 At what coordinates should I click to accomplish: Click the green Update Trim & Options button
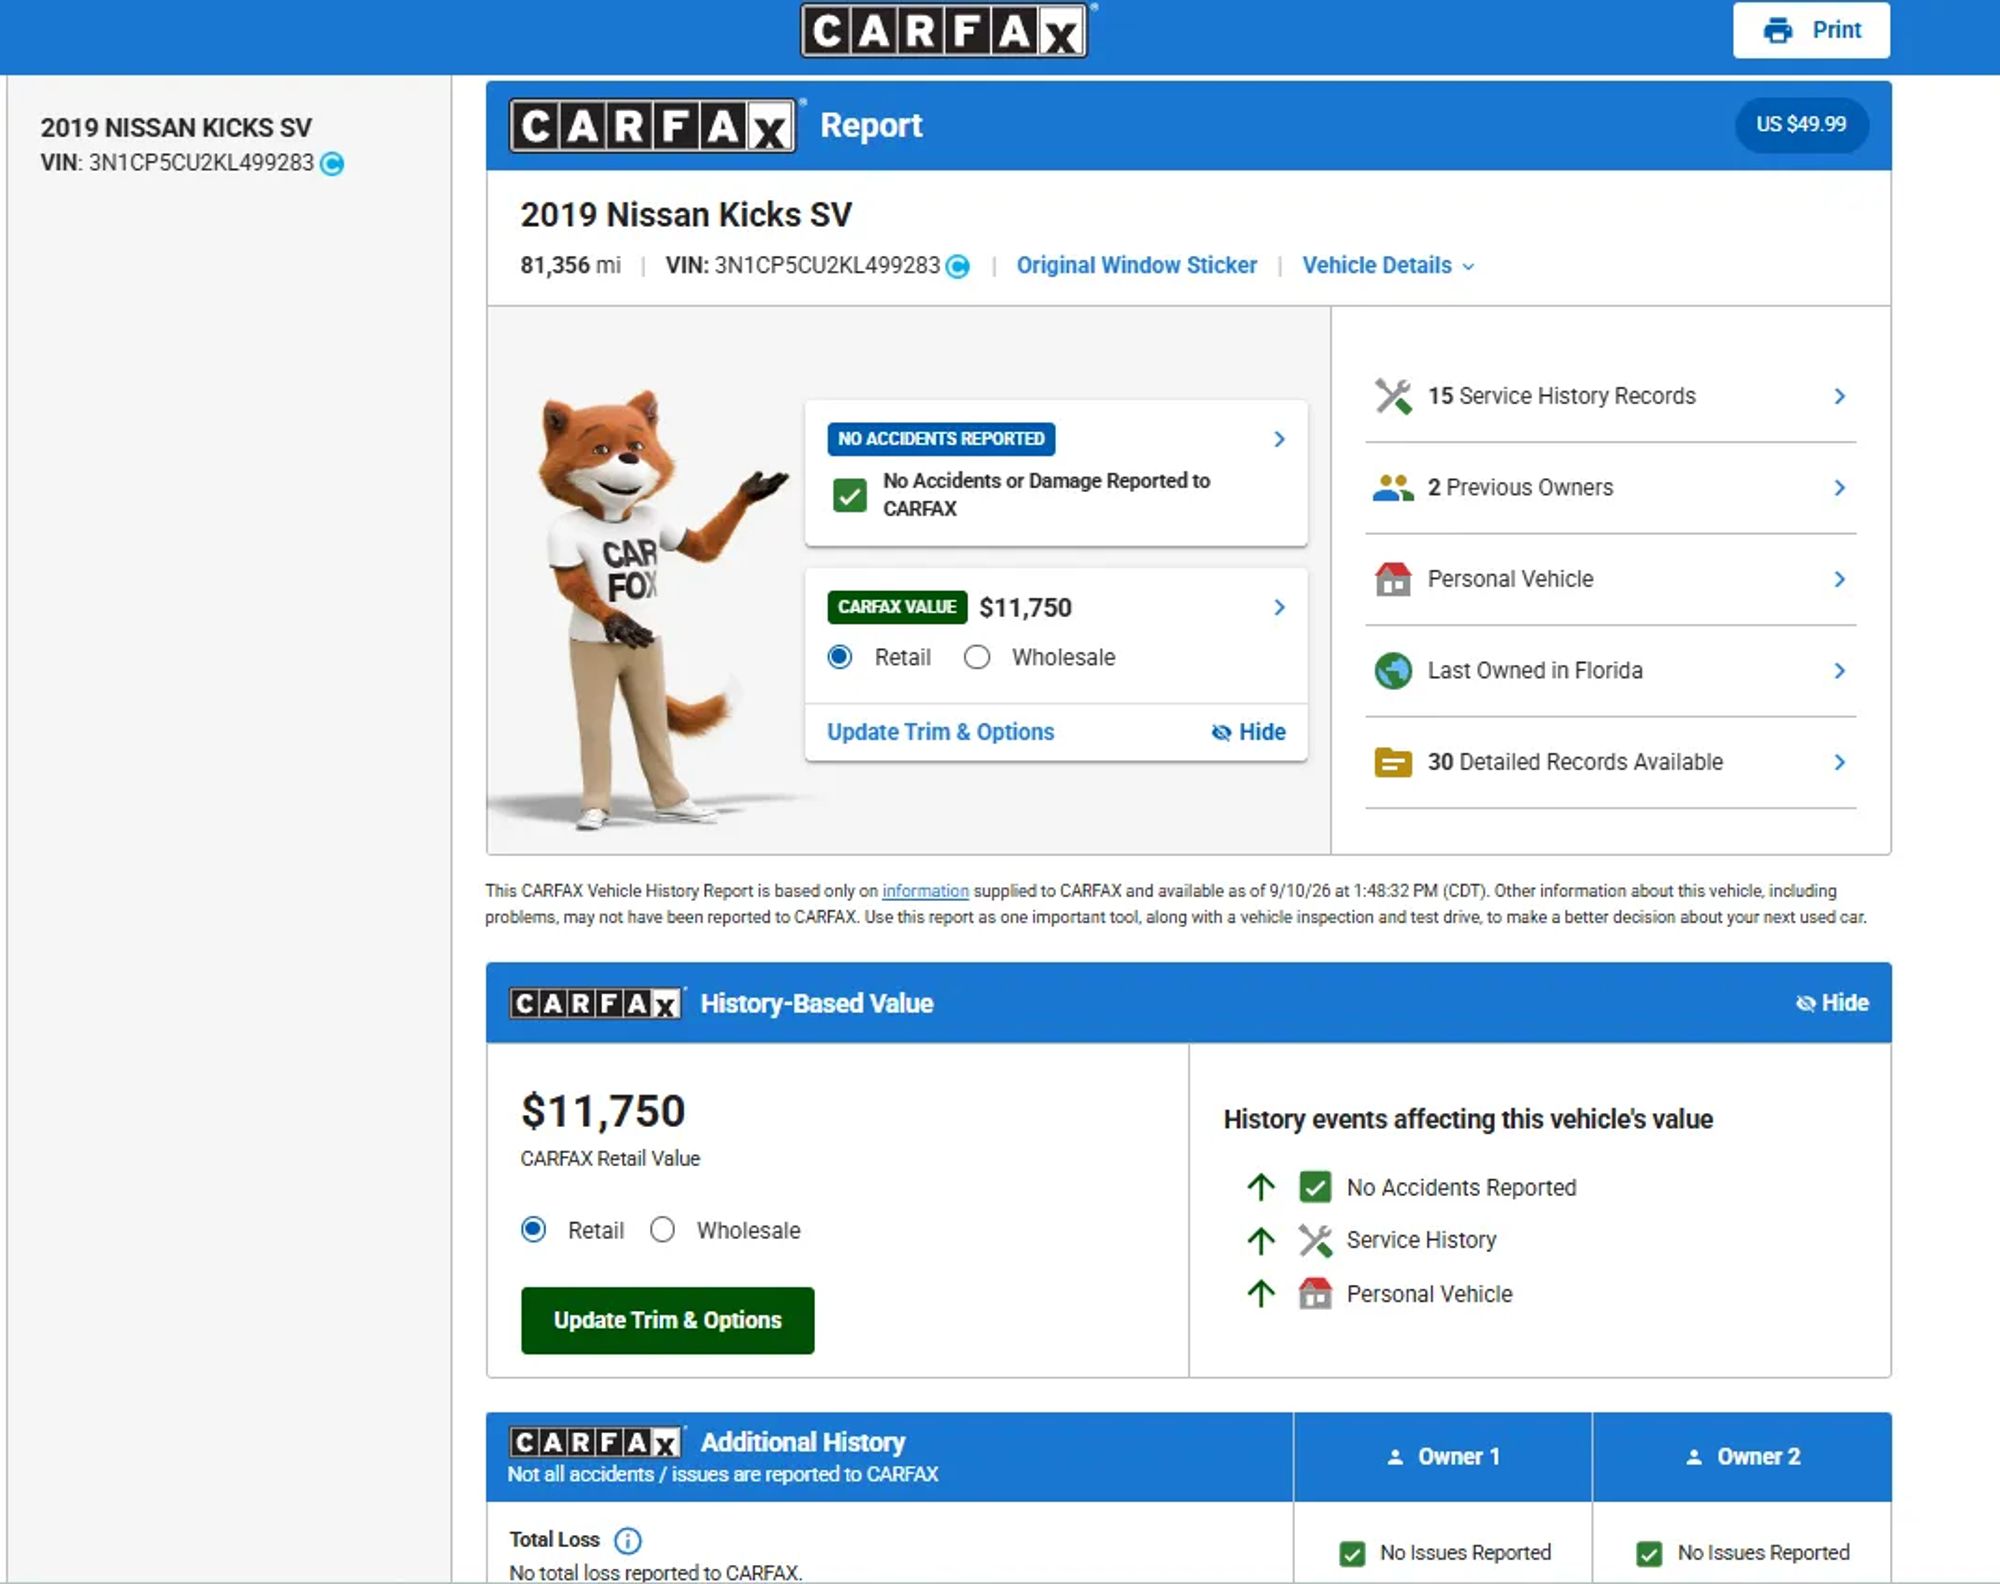click(x=667, y=1320)
